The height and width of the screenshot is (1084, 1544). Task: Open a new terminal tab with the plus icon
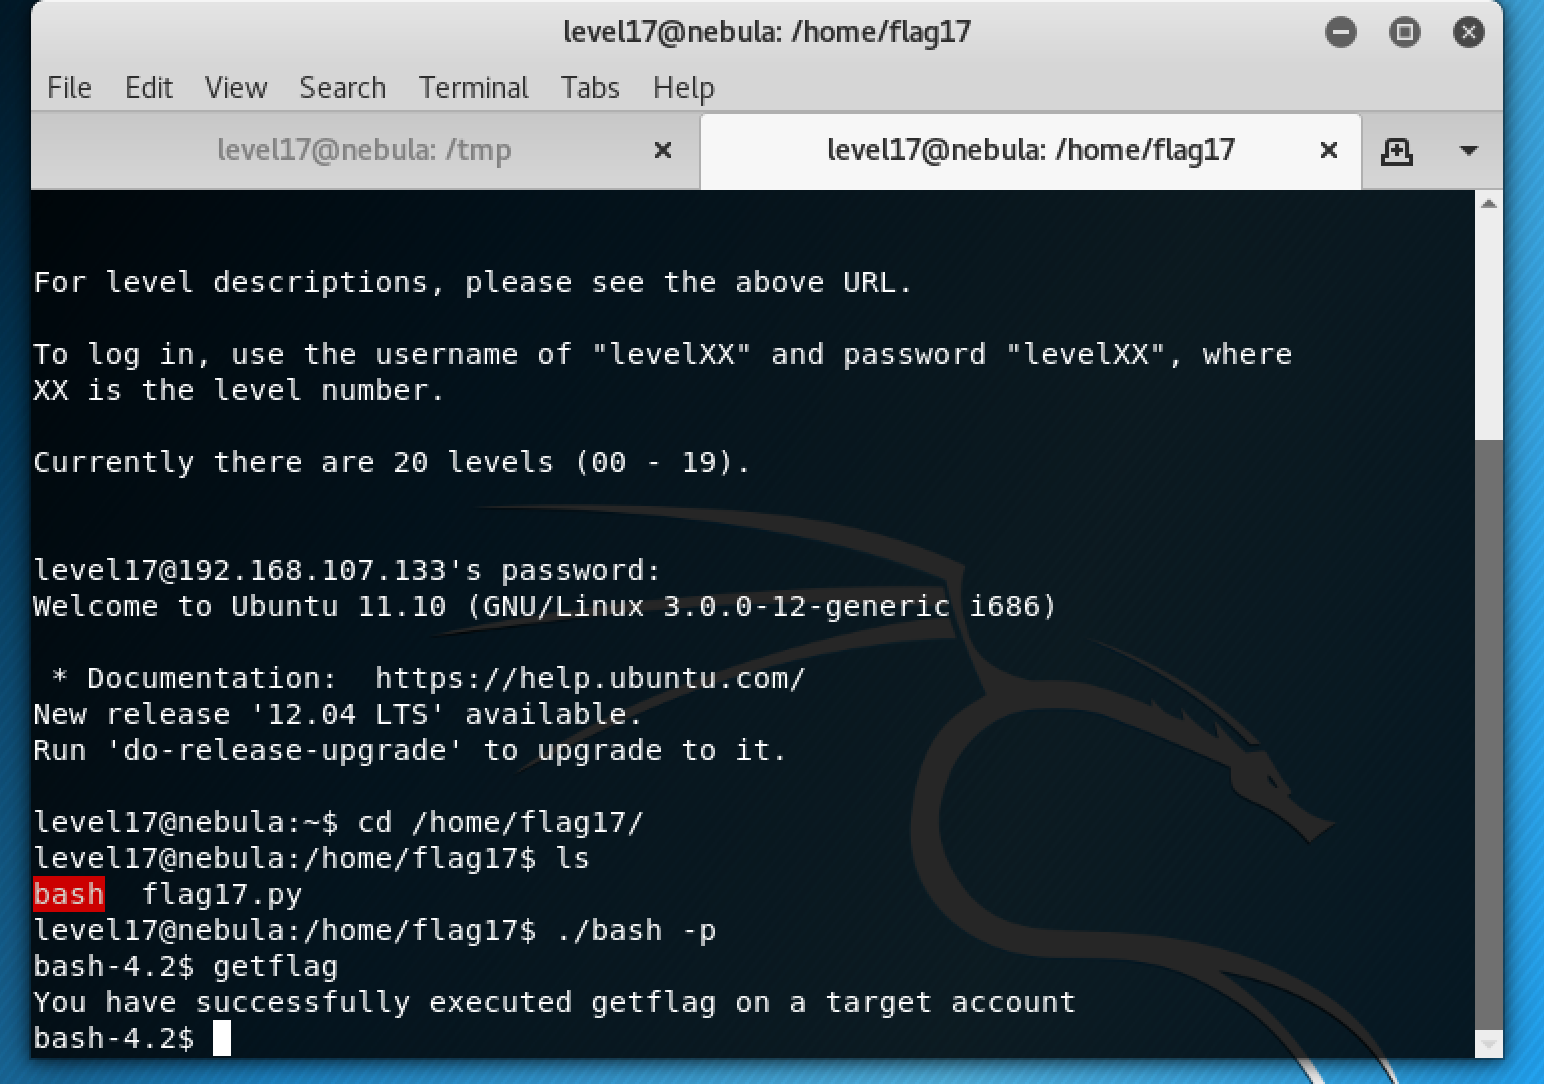tap(1396, 151)
